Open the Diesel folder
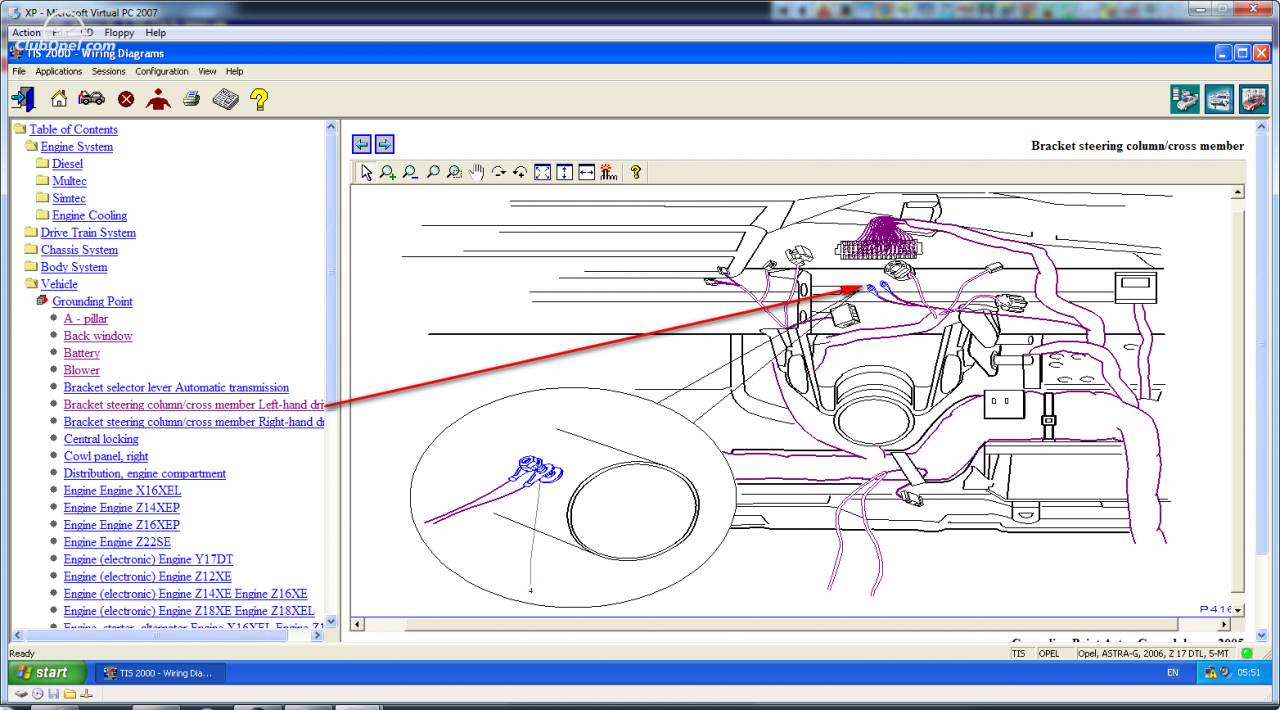1280x710 pixels. (67, 163)
